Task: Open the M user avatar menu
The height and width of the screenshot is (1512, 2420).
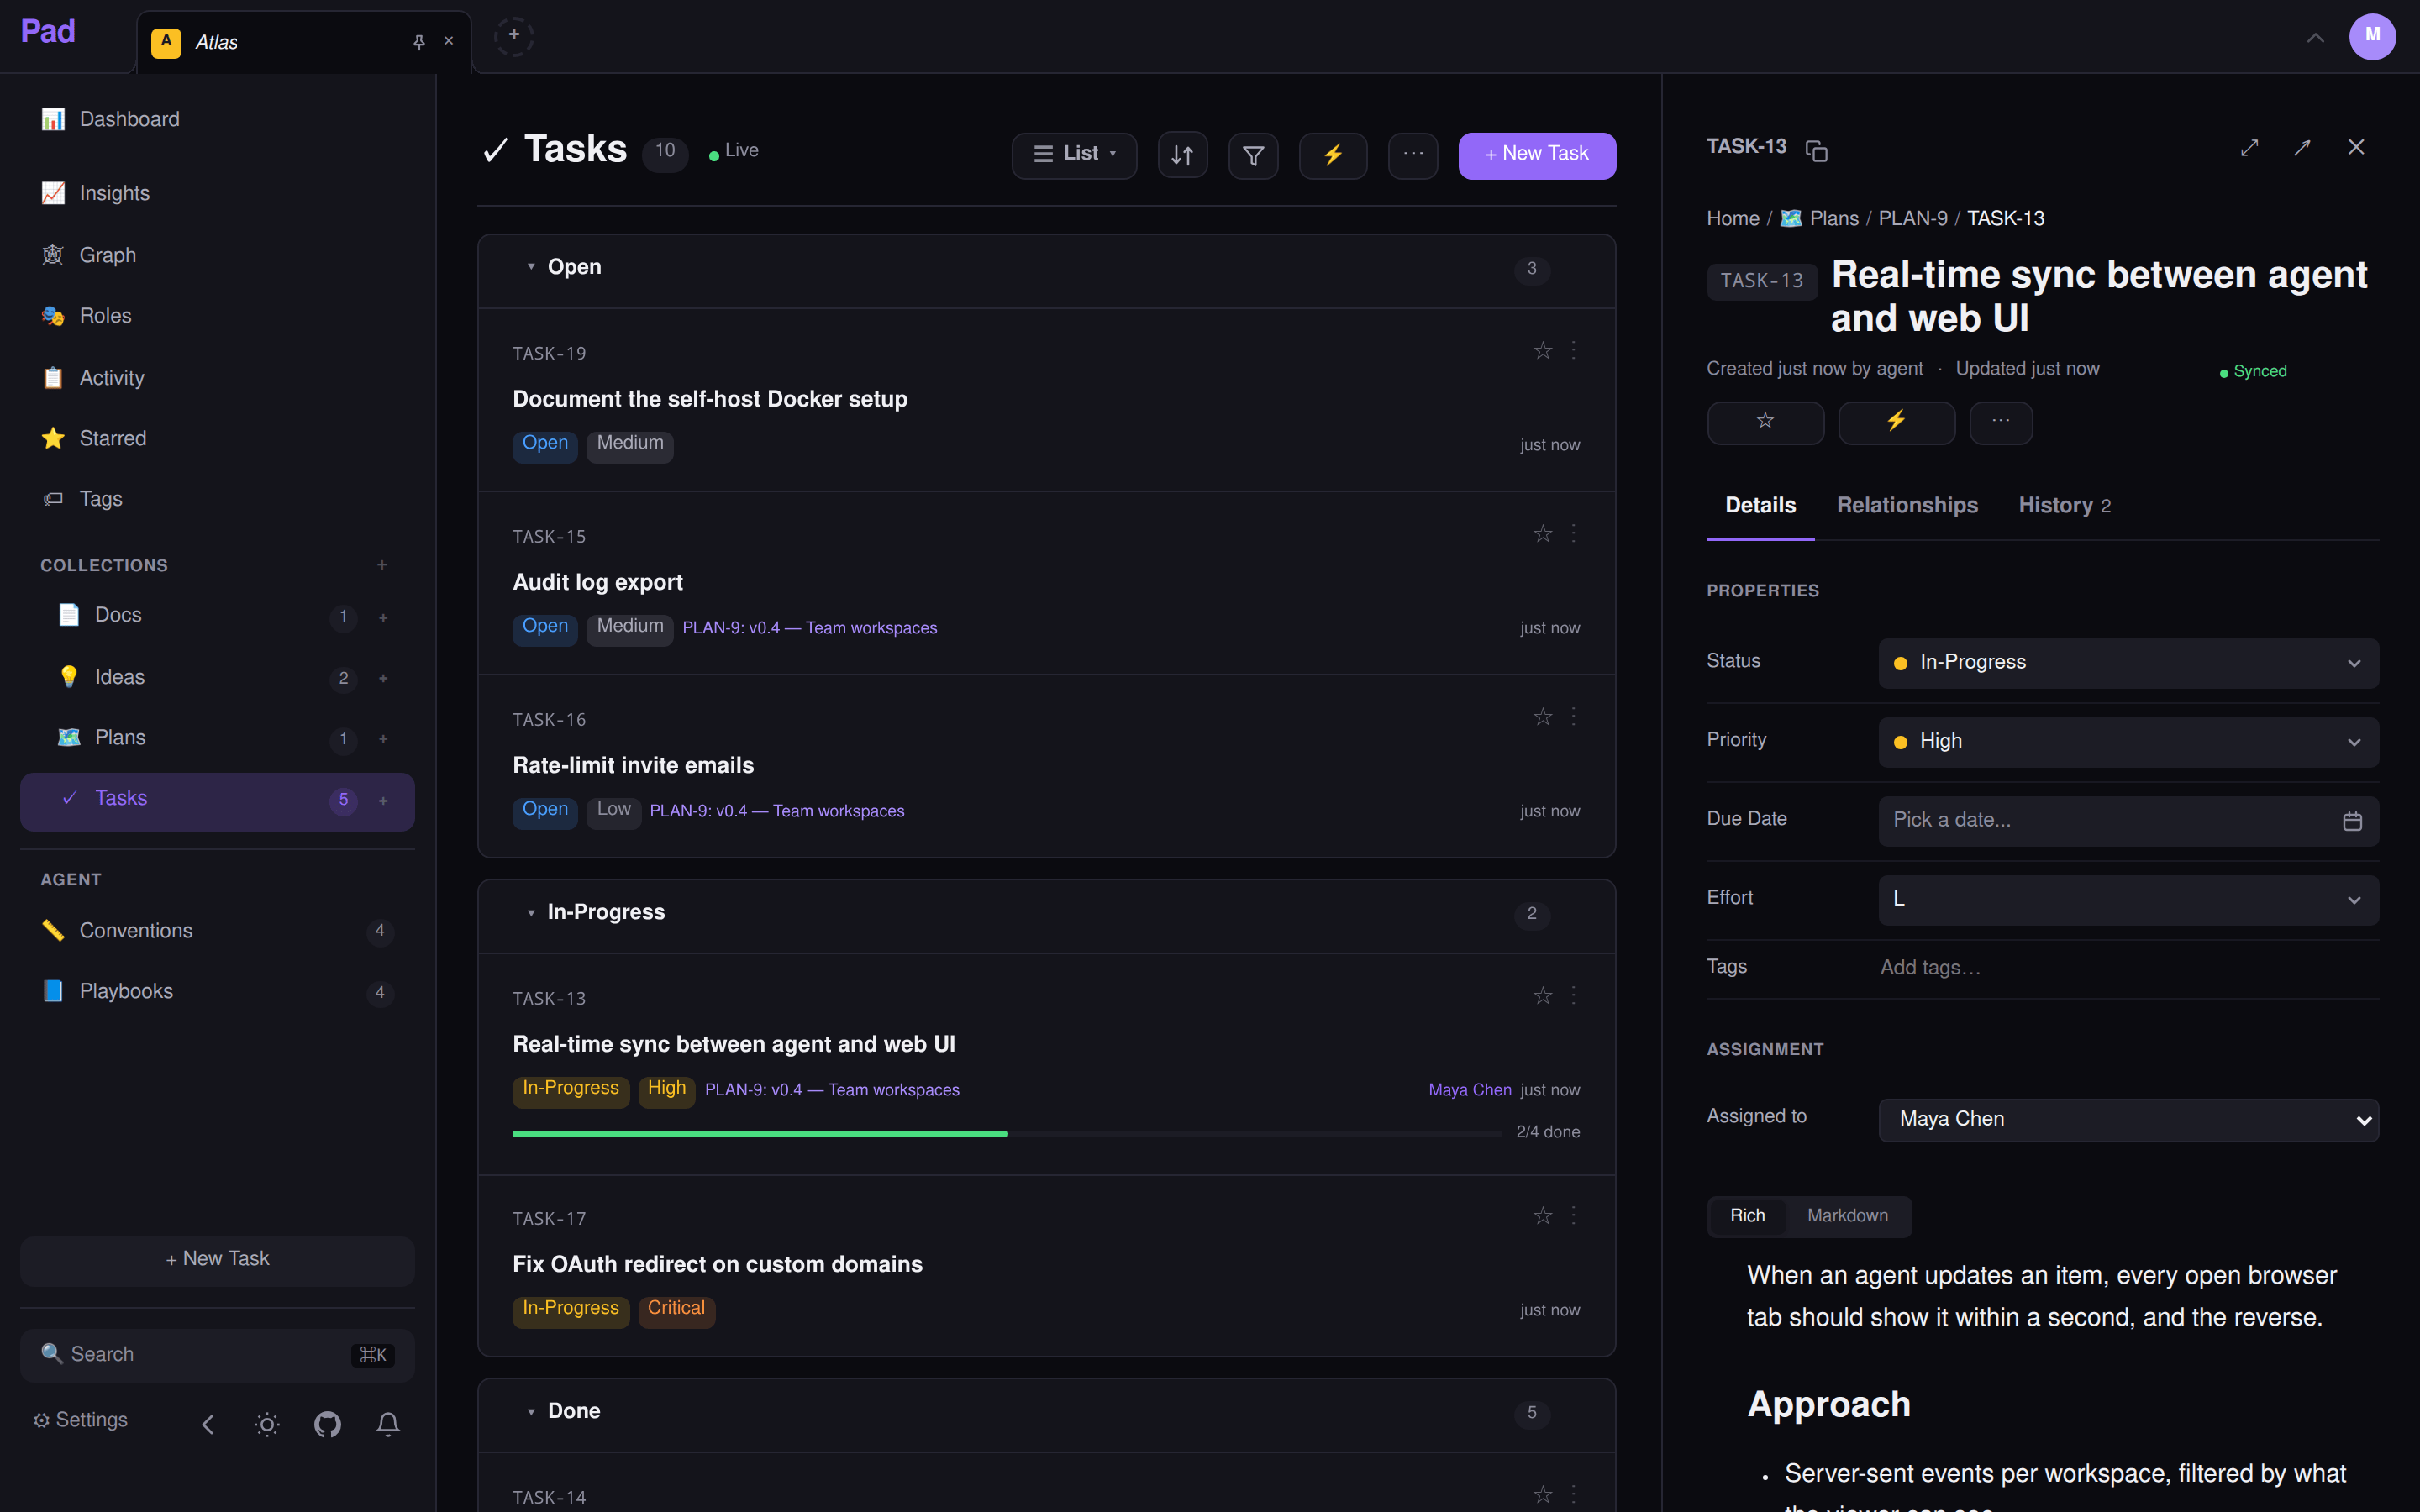Action: tap(2372, 36)
